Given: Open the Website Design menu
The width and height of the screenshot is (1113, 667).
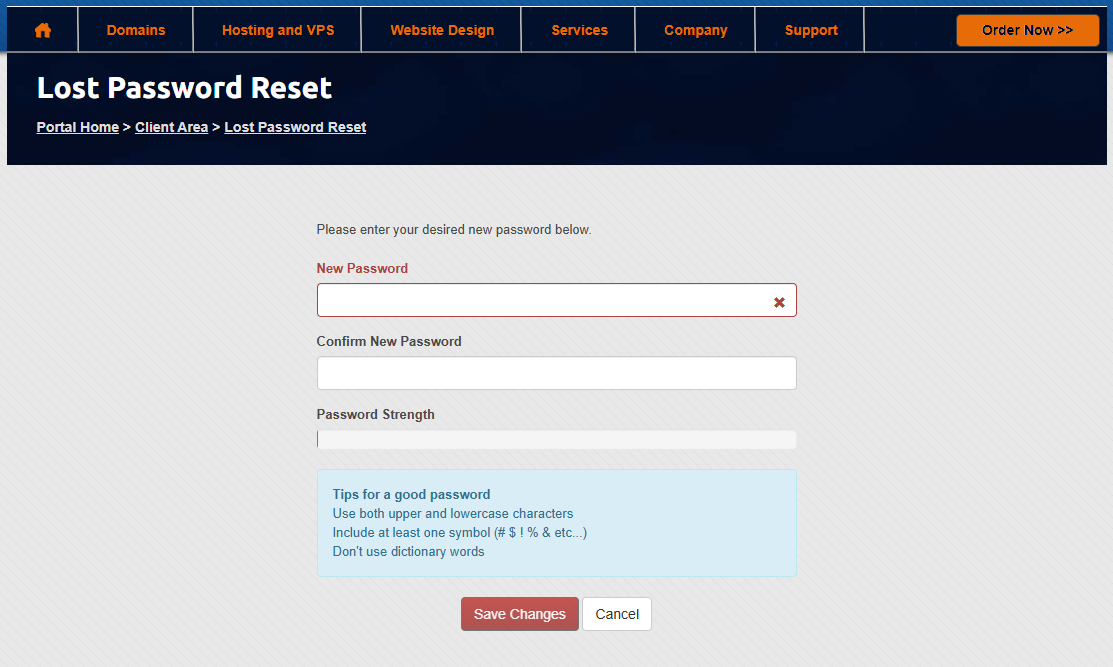Looking at the screenshot, I should point(442,30).
